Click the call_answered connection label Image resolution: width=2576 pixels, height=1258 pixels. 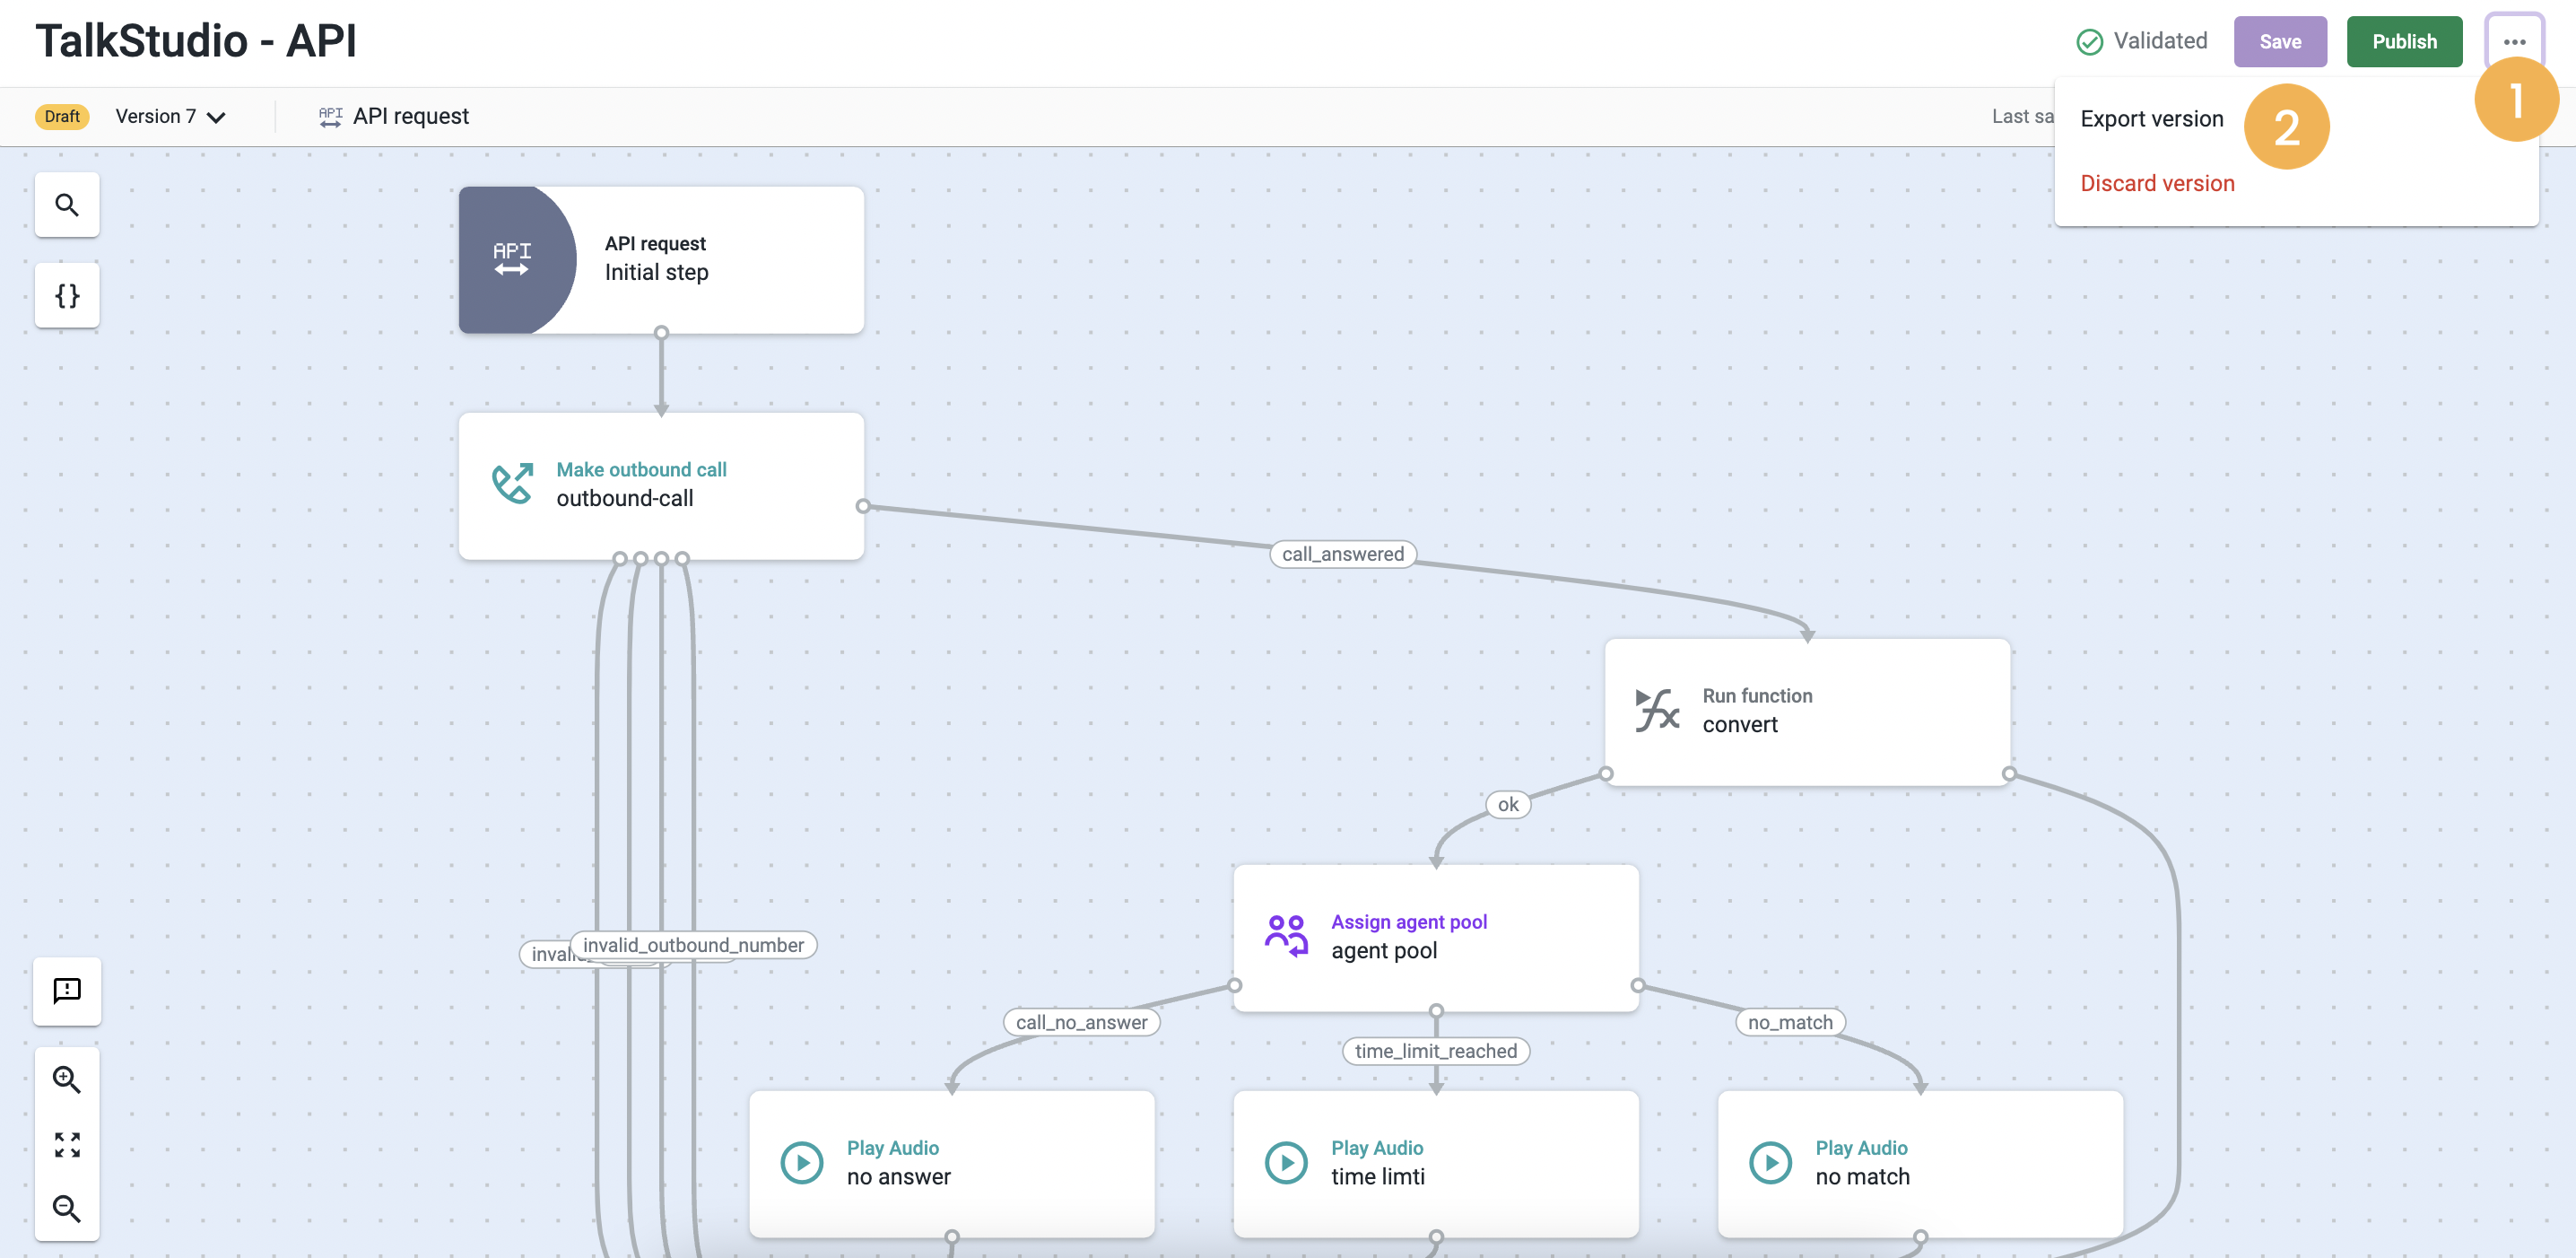pyautogui.click(x=1342, y=554)
